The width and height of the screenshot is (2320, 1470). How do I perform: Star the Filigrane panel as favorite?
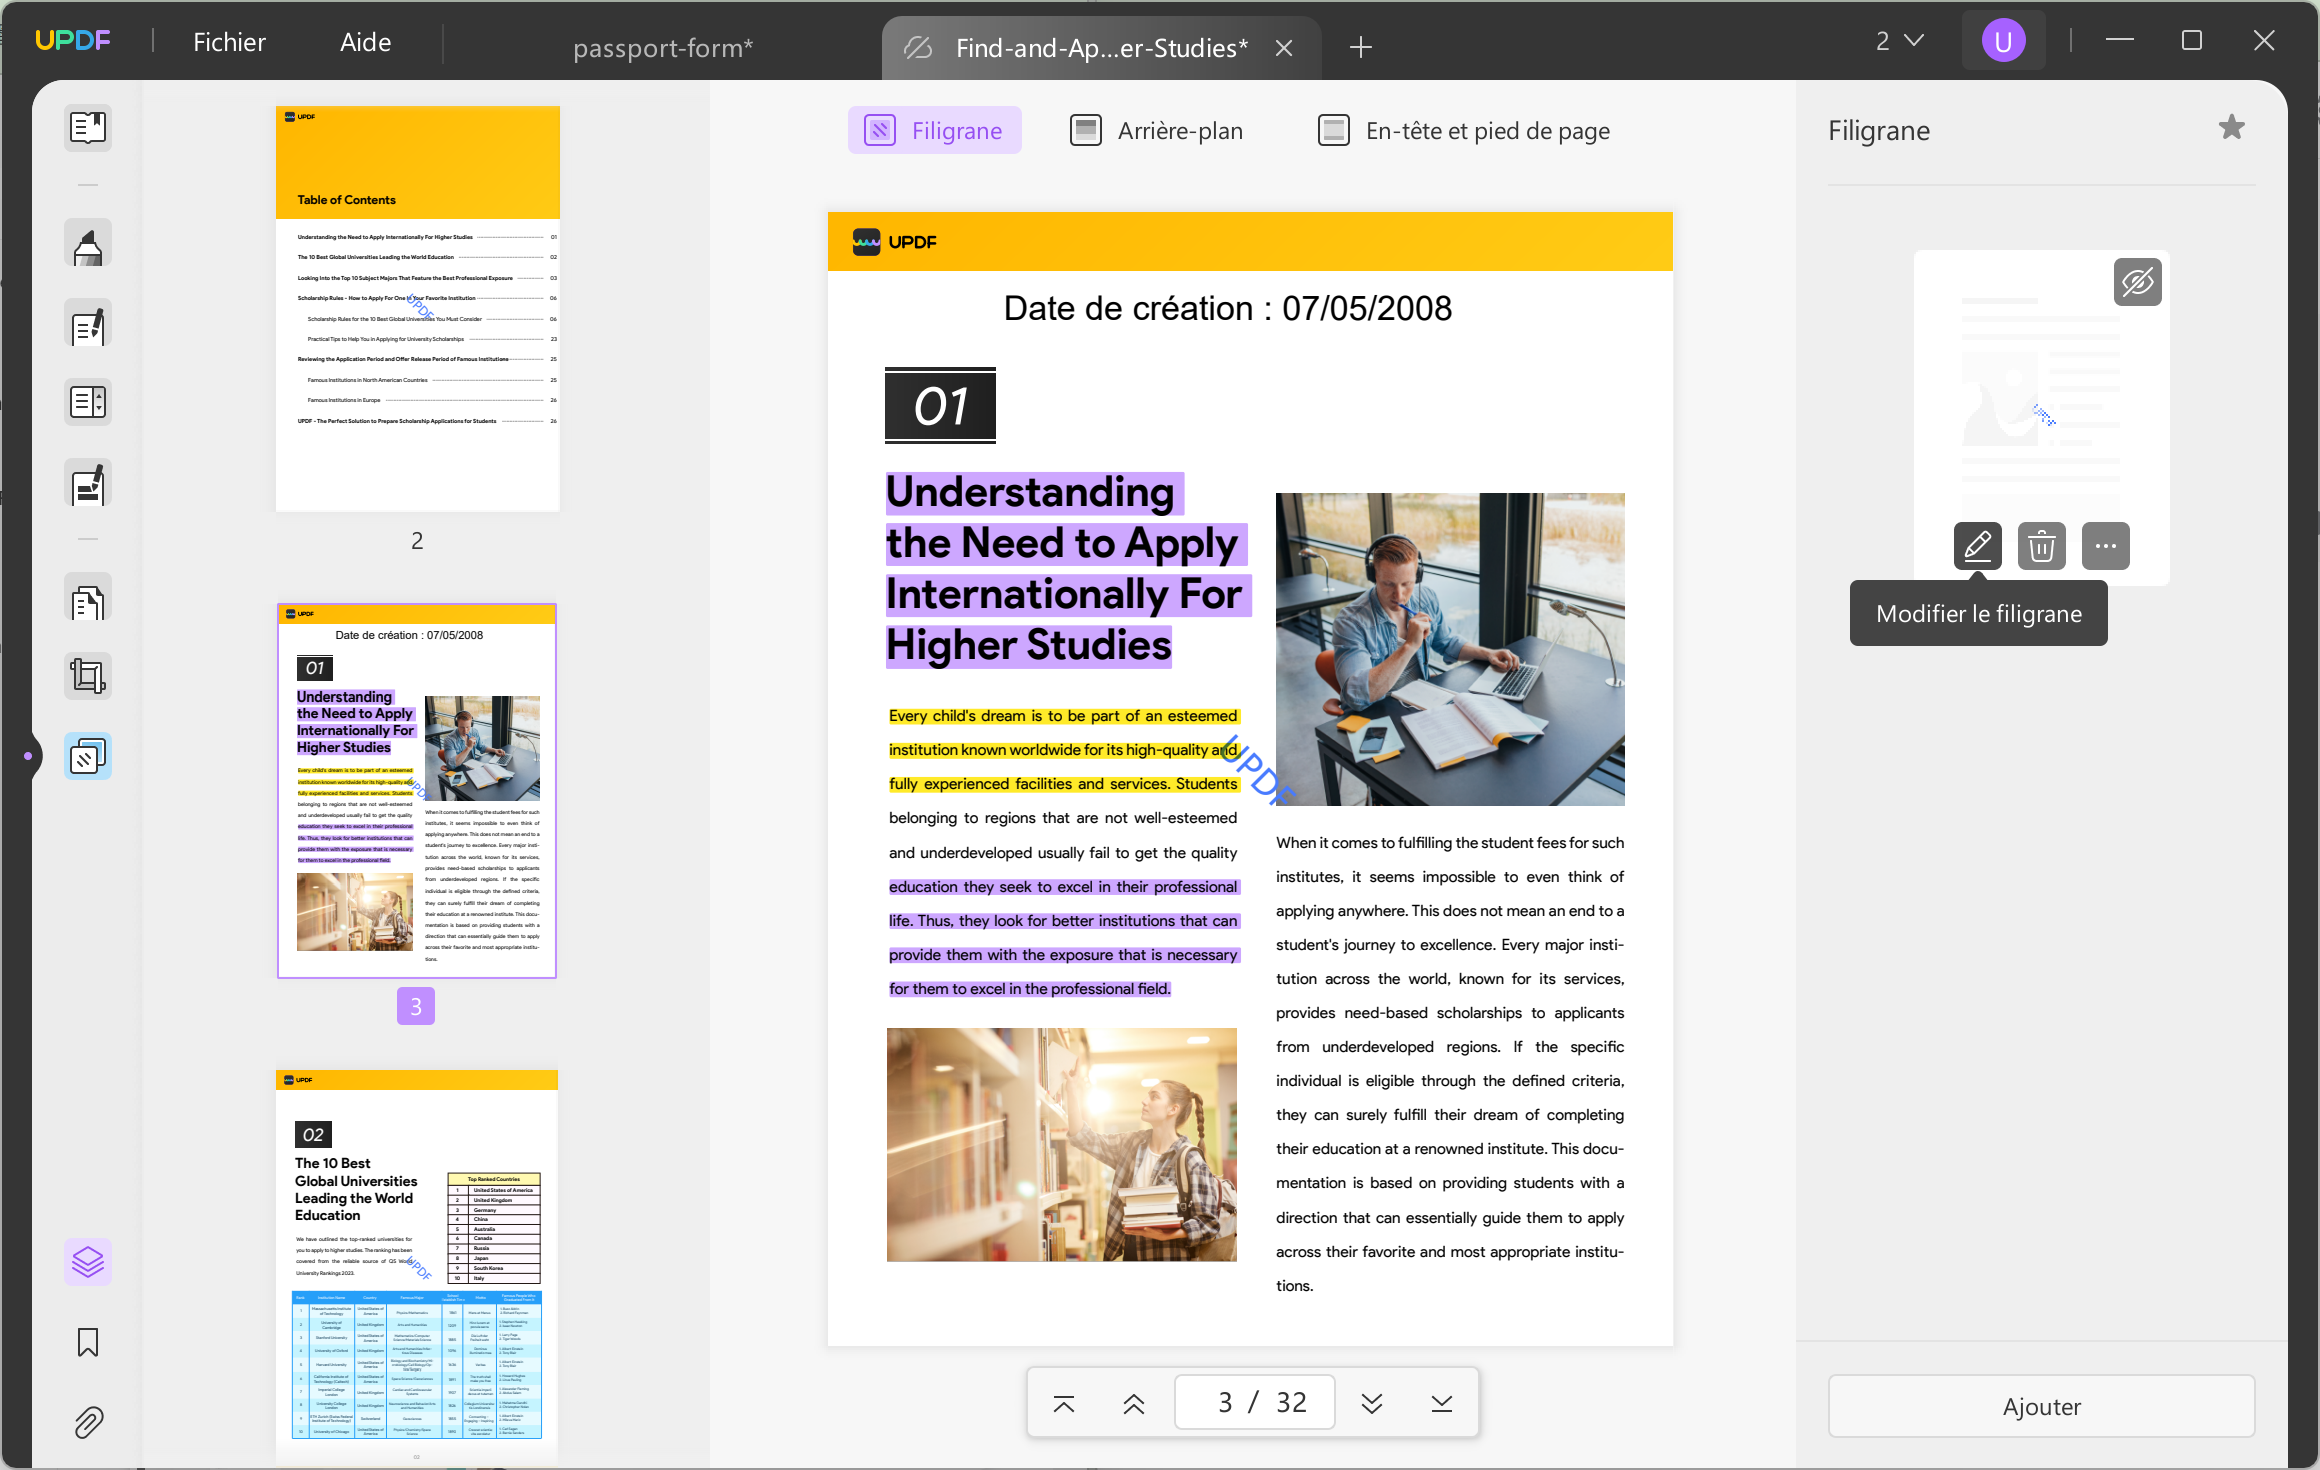(x=2232, y=127)
